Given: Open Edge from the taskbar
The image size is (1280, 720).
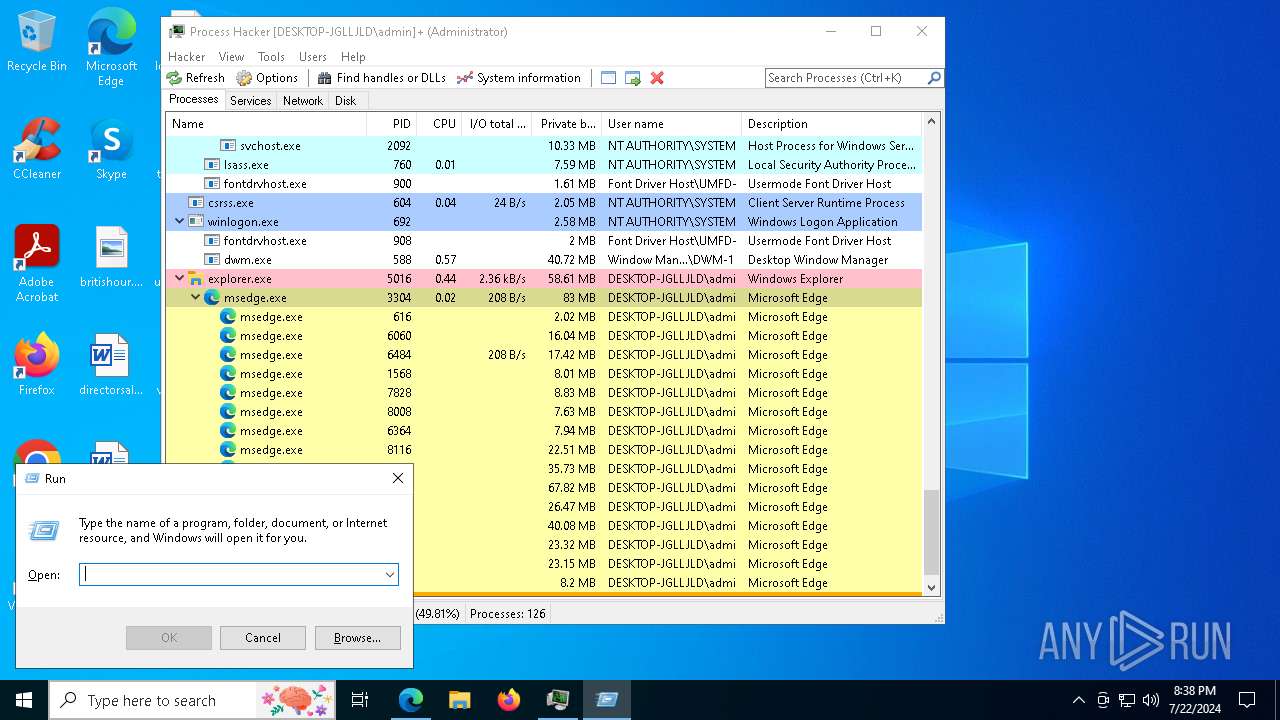Looking at the screenshot, I should pos(411,700).
